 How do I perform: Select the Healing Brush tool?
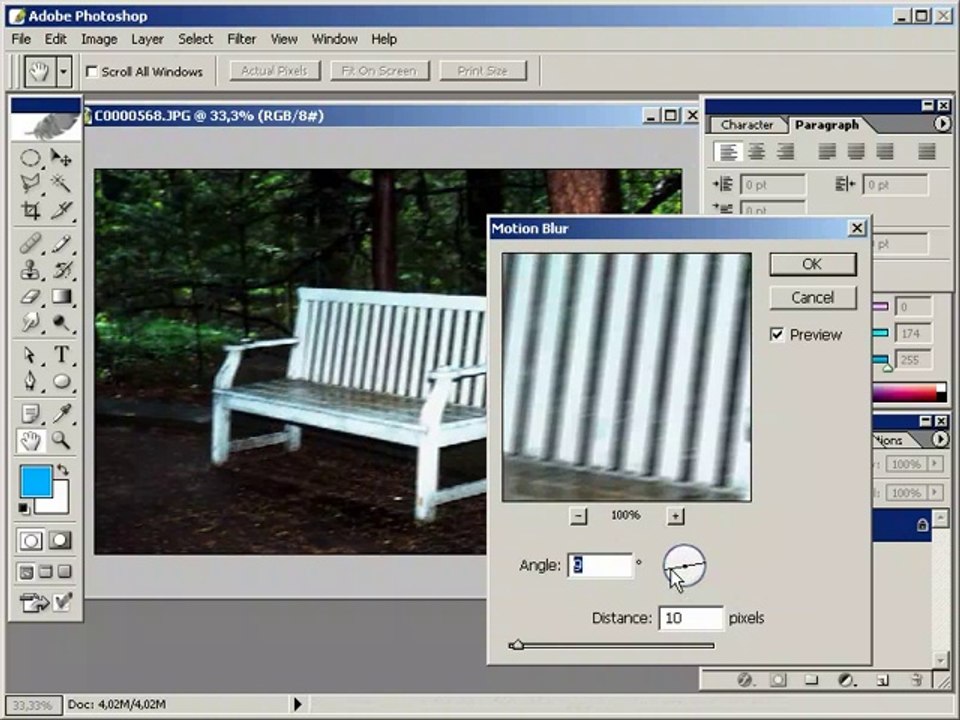click(x=31, y=244)
